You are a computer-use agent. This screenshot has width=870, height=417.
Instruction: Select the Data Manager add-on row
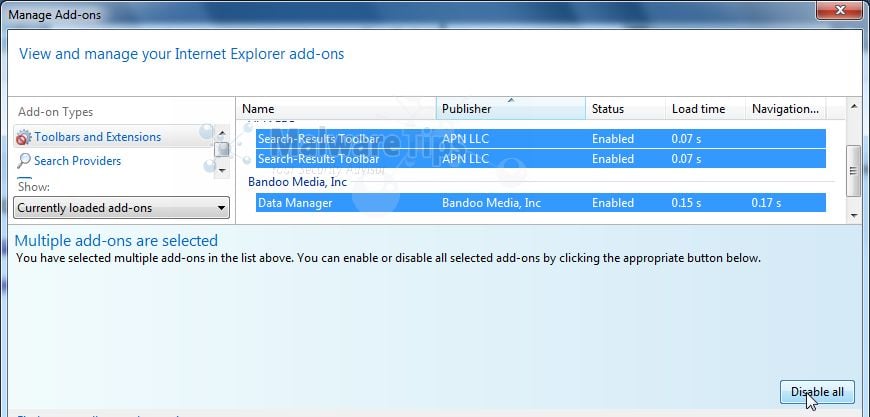(x=541, y=203)
